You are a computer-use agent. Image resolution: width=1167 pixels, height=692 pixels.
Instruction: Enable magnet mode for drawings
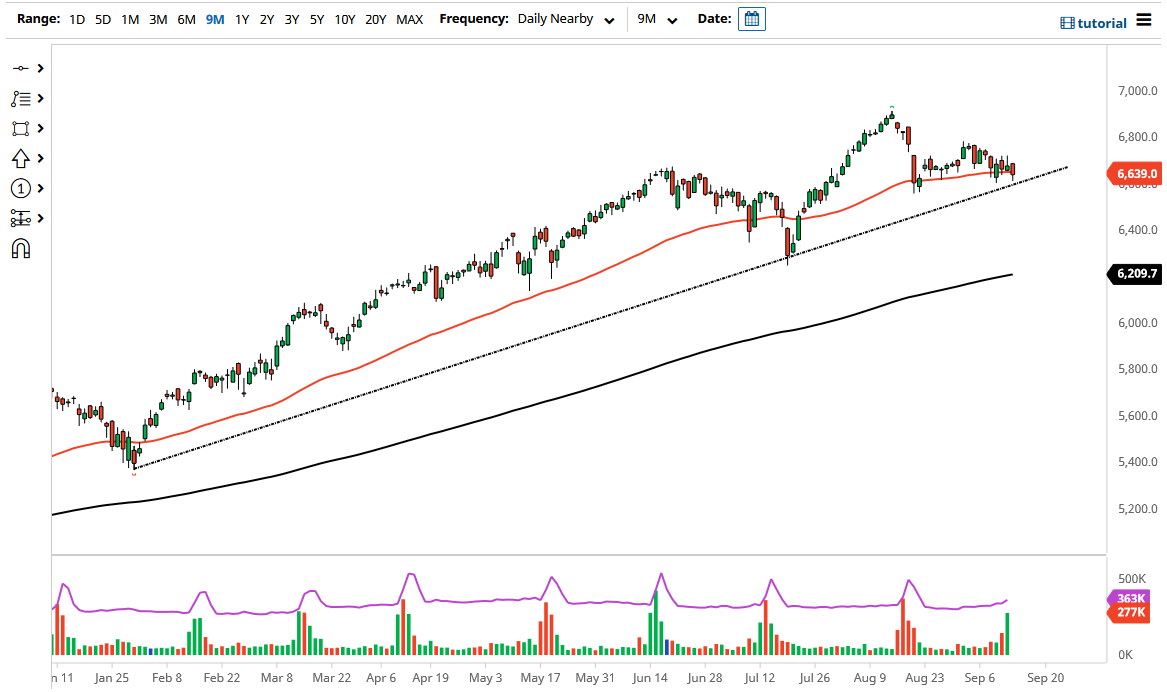click(22, 248)
